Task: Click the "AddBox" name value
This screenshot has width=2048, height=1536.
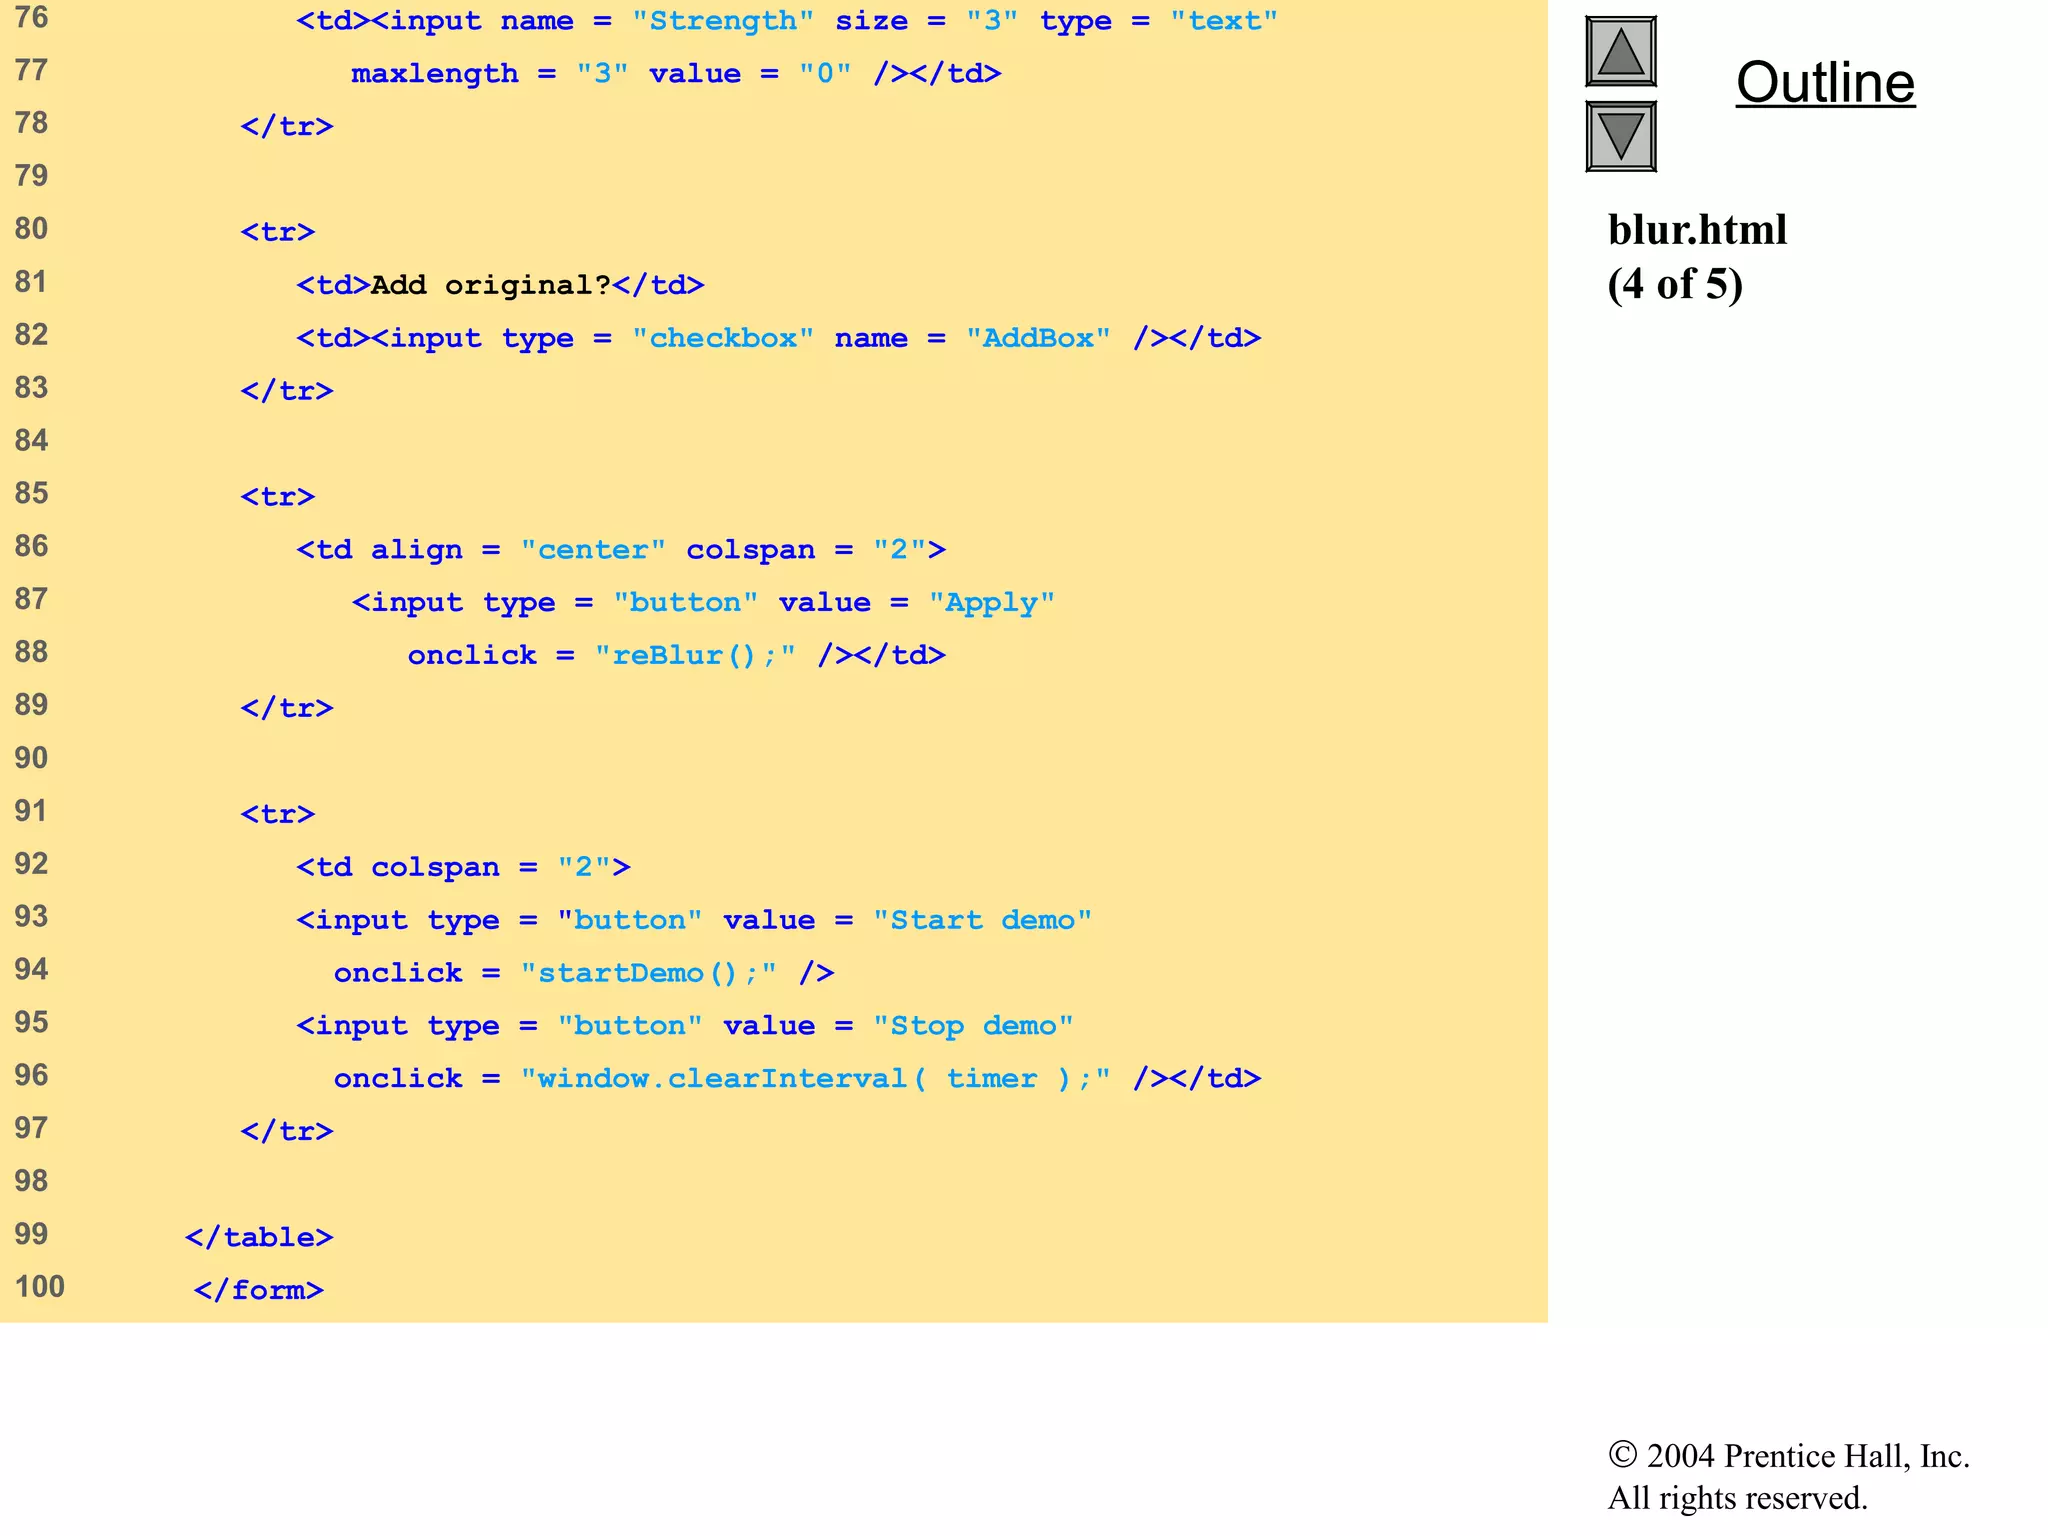Action: [1038, 338]
